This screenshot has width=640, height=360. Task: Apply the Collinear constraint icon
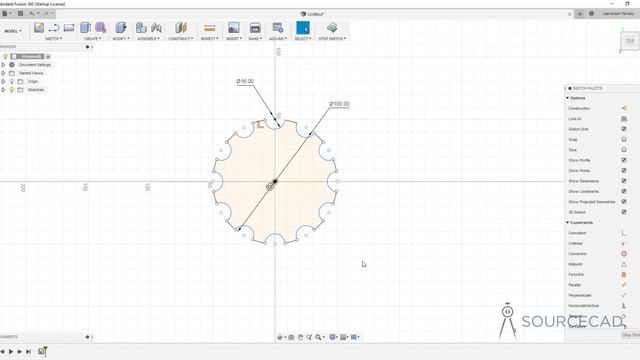point(624,243)
